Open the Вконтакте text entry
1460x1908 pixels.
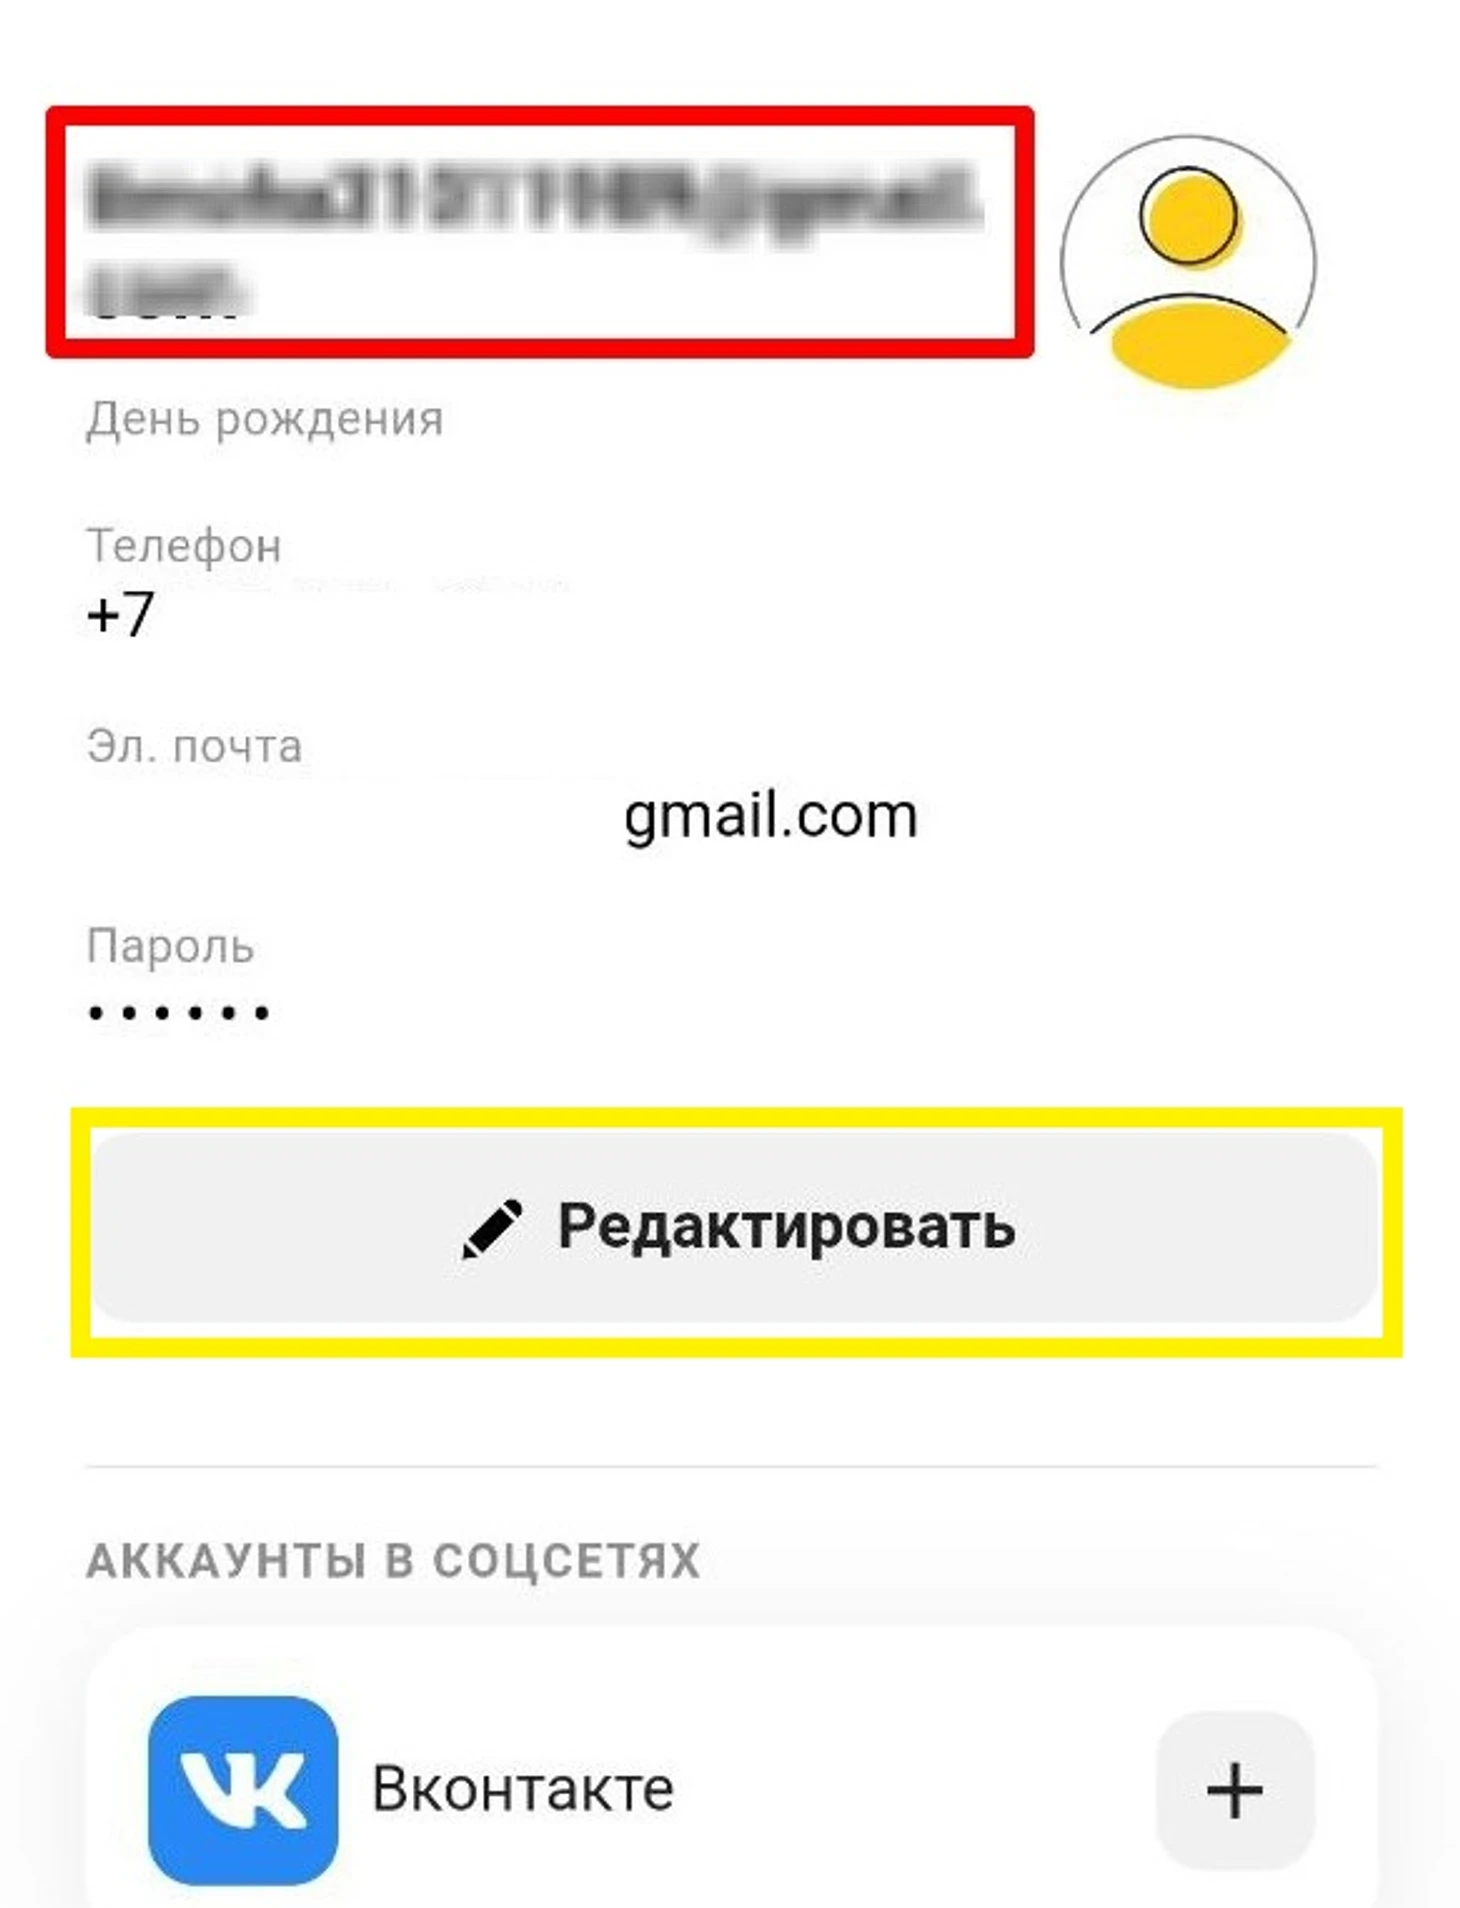(523, 1790)
